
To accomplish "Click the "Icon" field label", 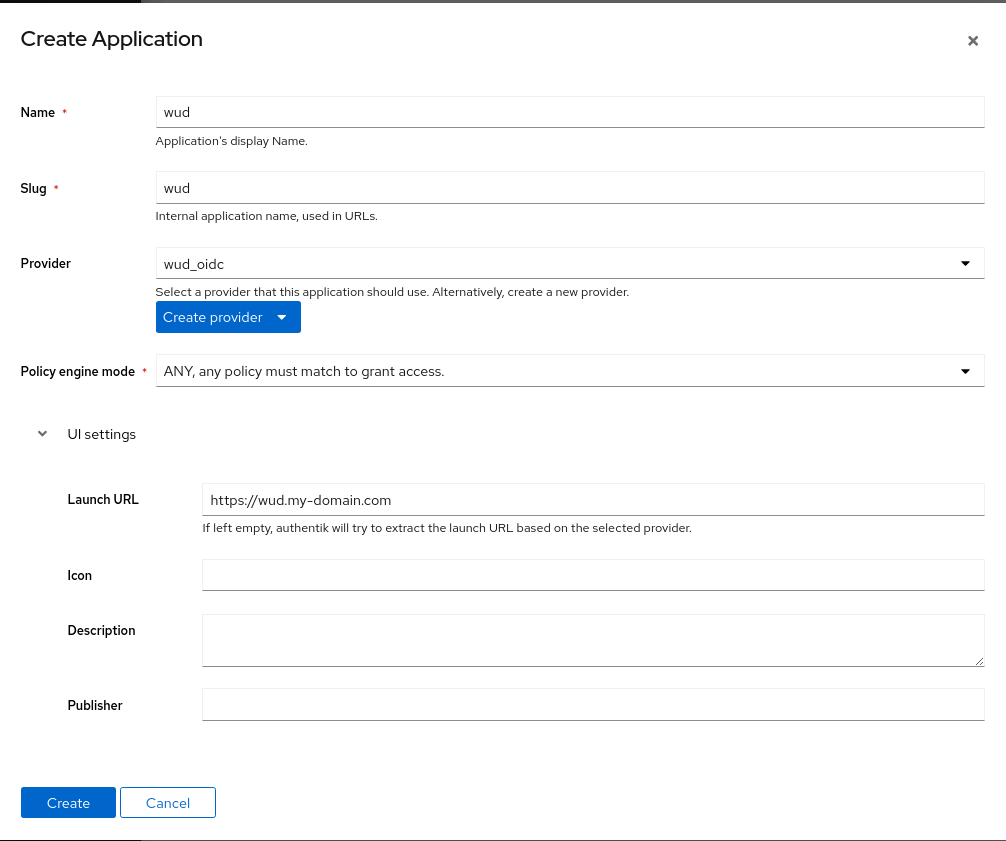I will click(80, 575).
